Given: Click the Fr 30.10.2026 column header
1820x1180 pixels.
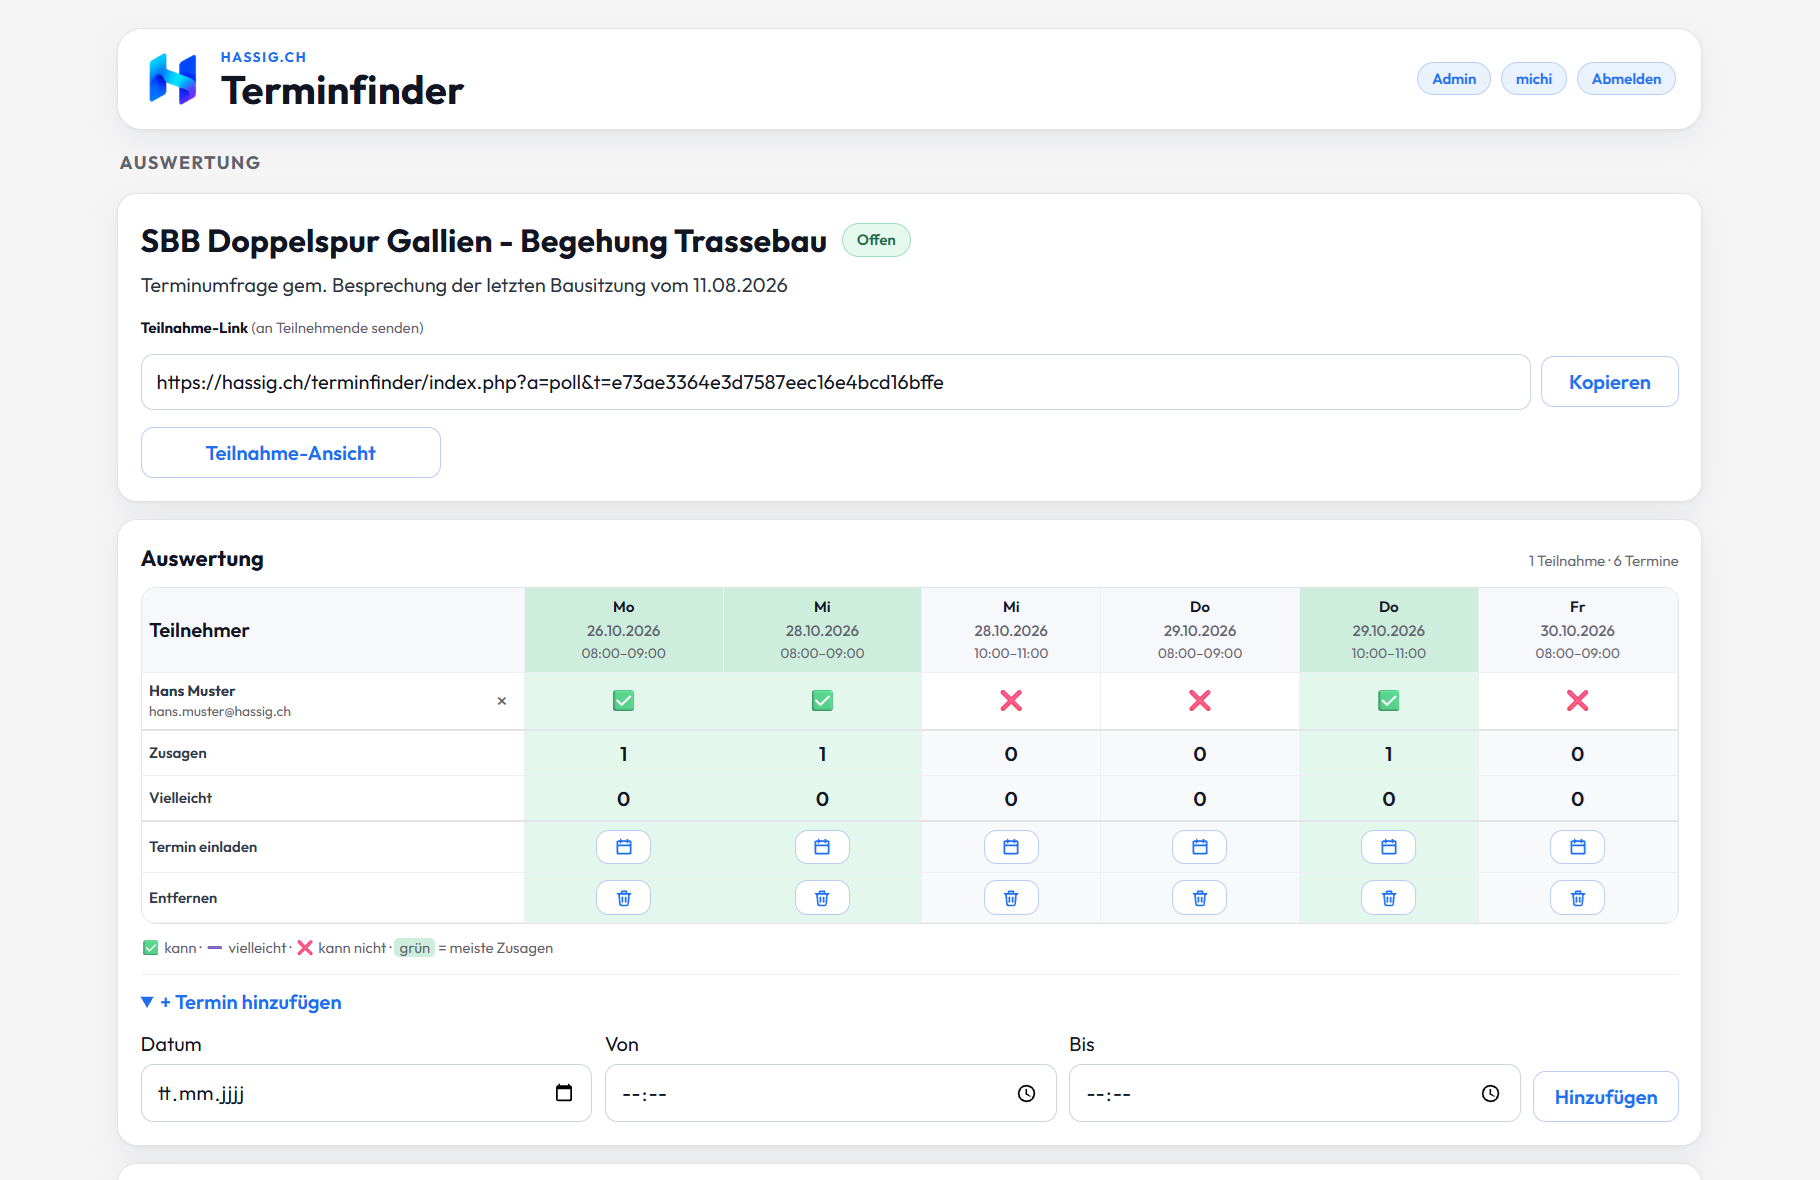Looking at the screenshot, I should 1578,630.
